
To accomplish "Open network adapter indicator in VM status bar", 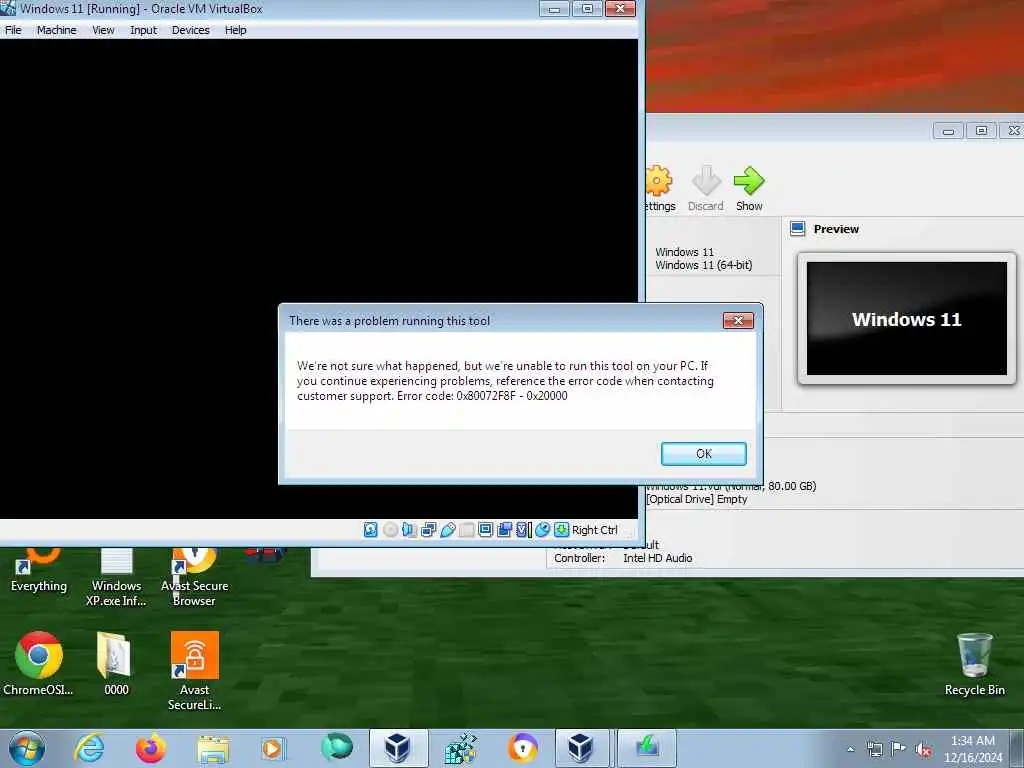I will (x=428, y=530).
